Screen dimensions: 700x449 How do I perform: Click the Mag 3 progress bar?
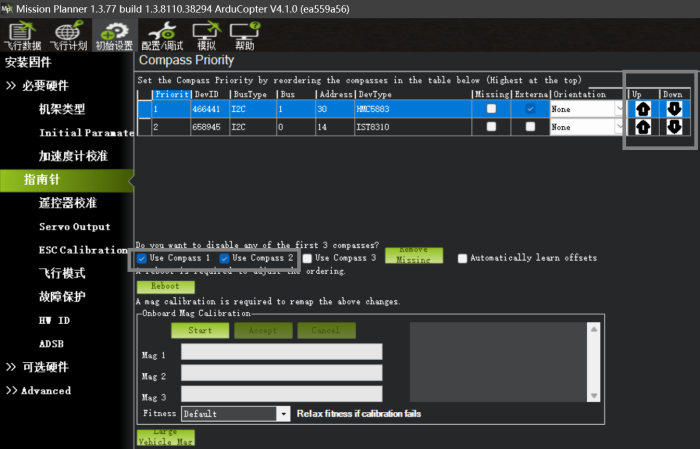coord(282,394)
